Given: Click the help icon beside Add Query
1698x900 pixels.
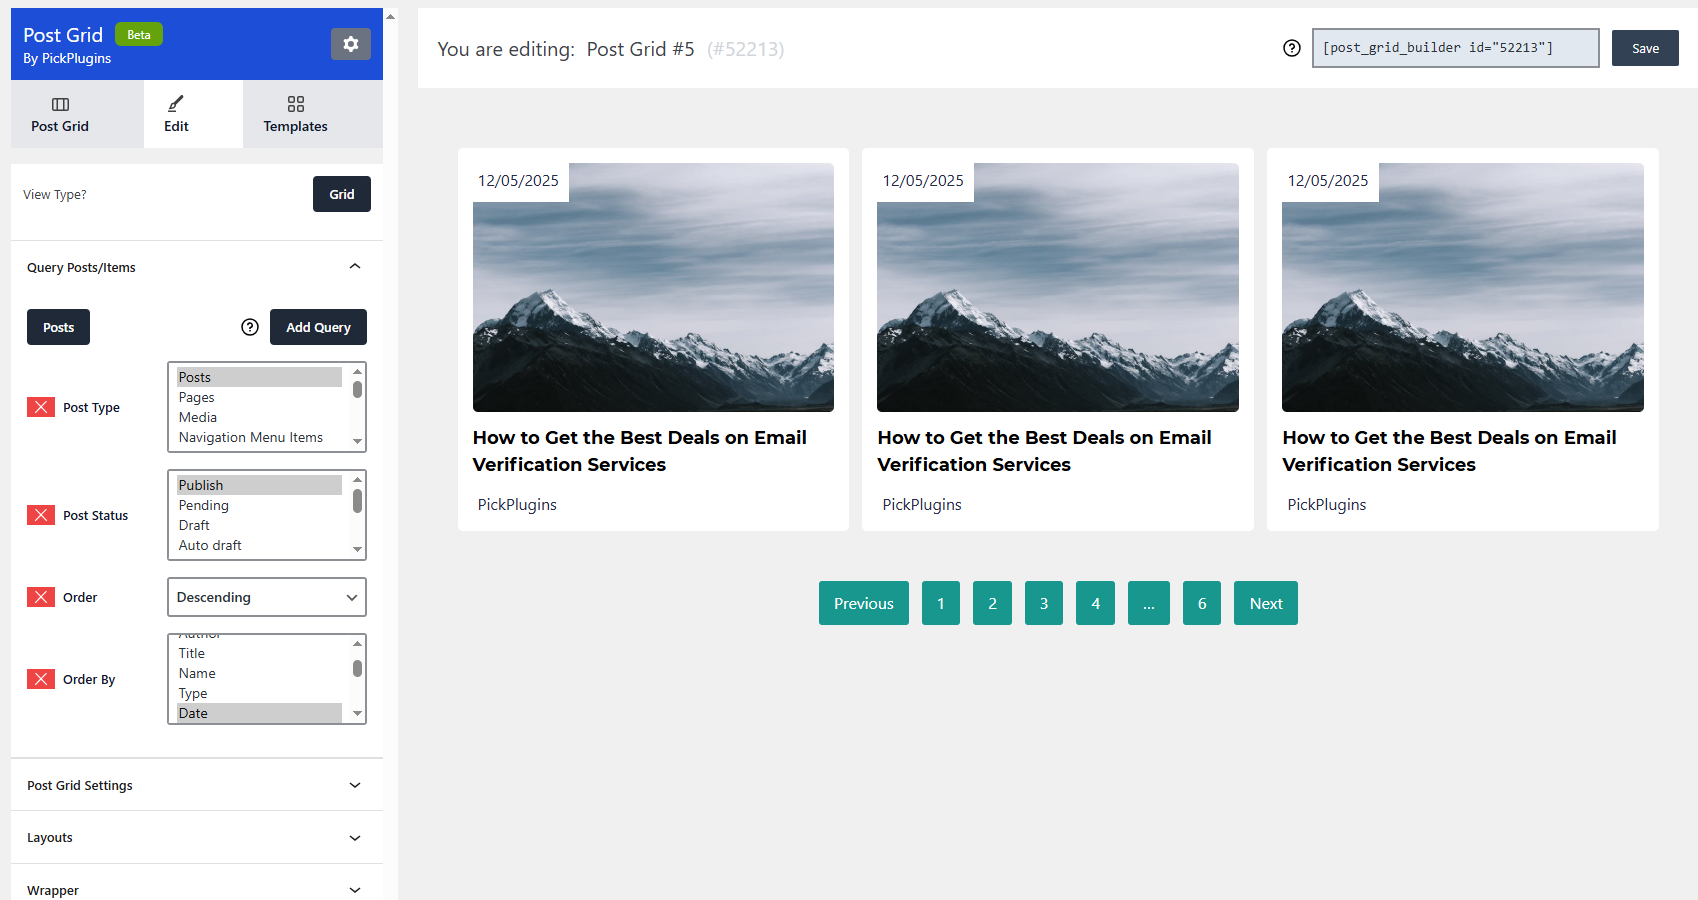Looking at the screenshot, I should [x=250, y=327].
